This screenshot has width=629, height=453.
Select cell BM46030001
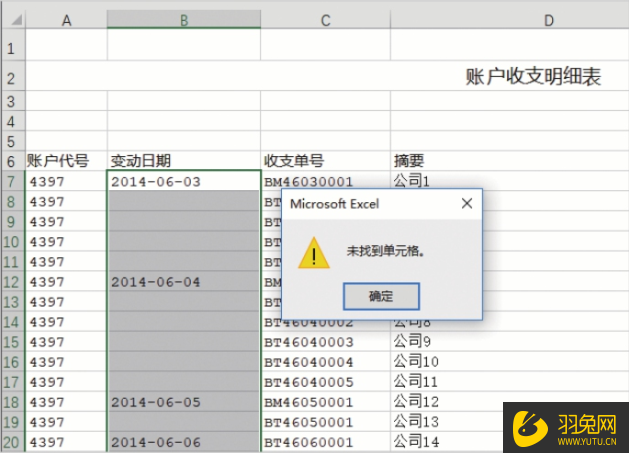coord(325,181)
